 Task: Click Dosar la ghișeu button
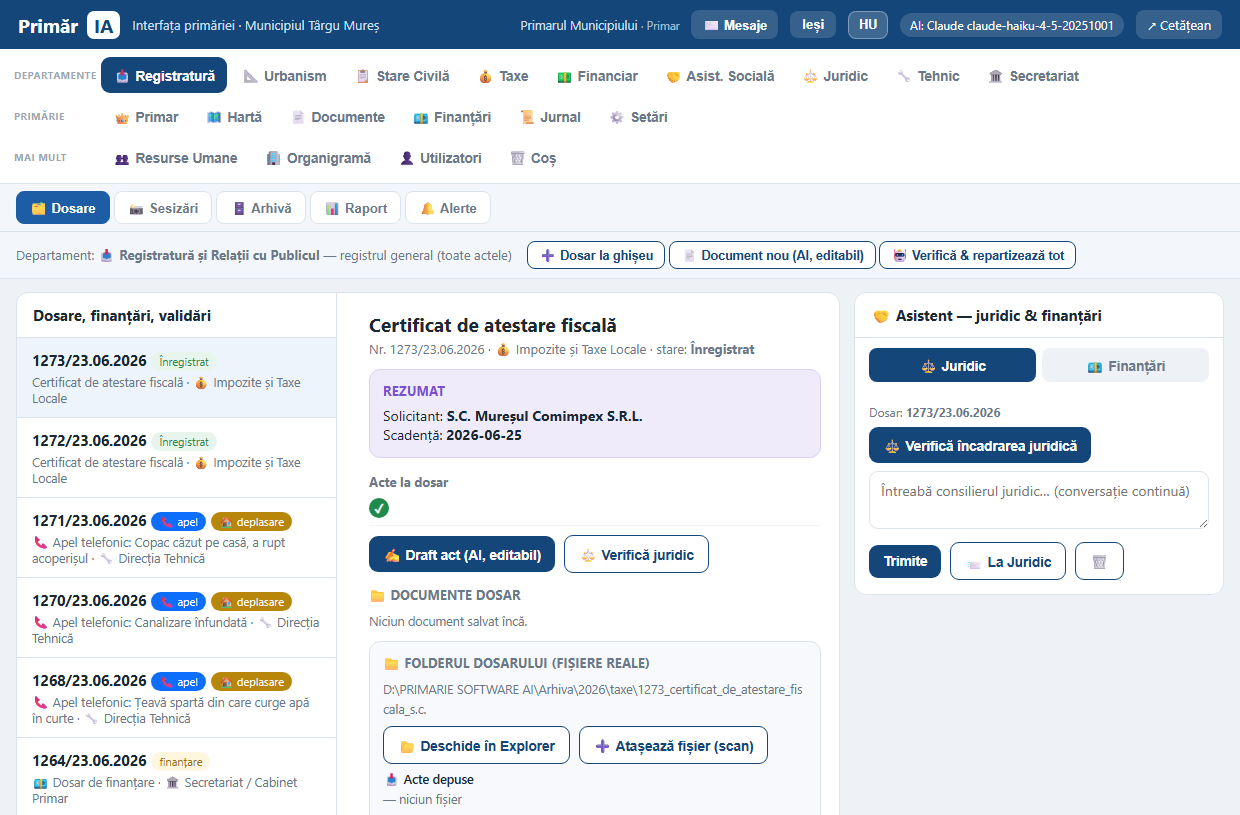[596, 255]
